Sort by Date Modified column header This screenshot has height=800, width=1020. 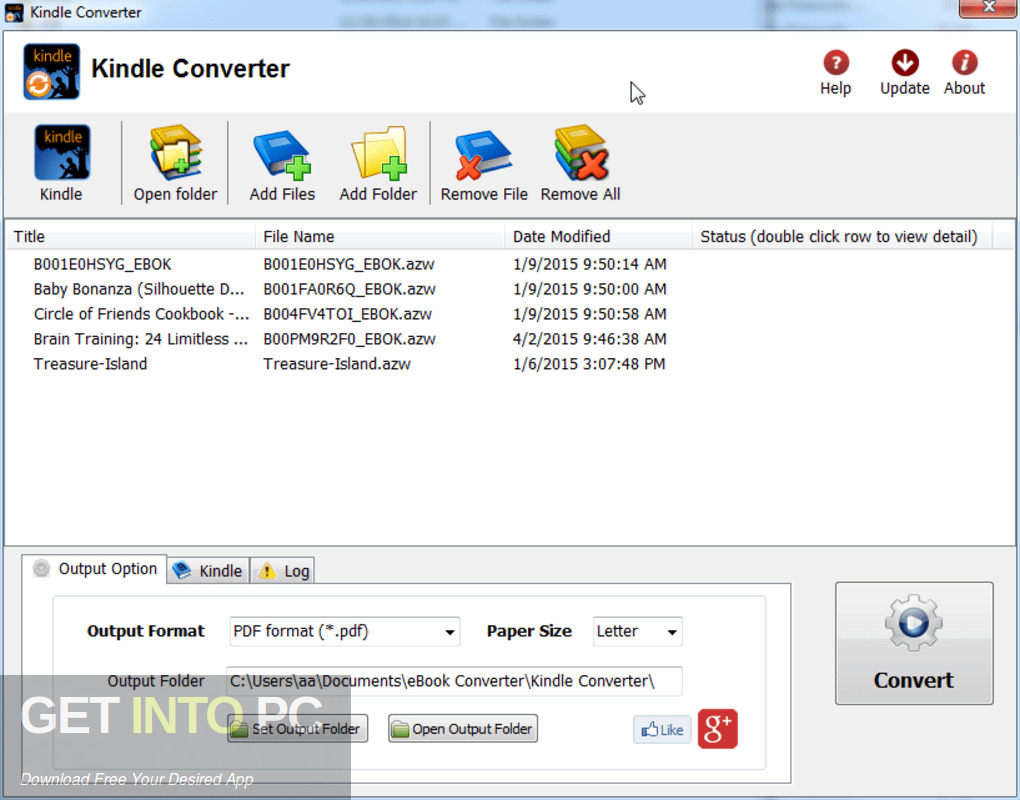[x=598, y=236]
